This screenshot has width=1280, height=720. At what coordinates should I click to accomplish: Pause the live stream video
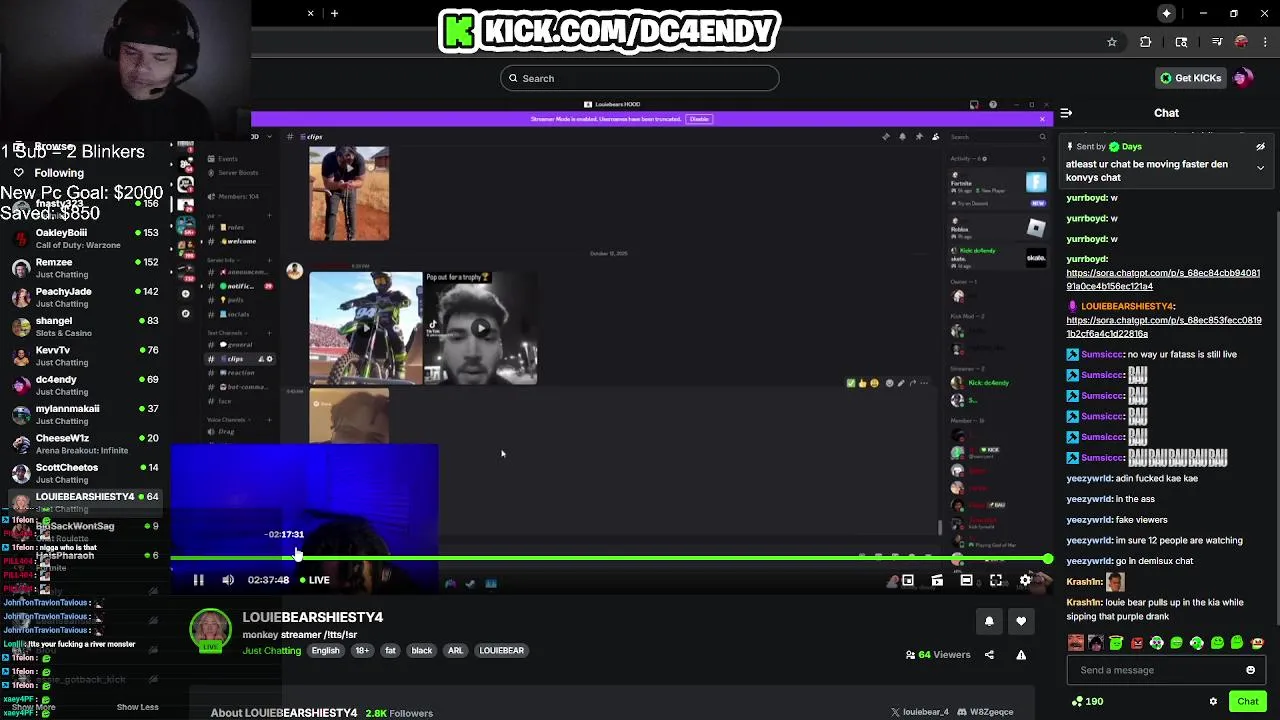(198, 580)
